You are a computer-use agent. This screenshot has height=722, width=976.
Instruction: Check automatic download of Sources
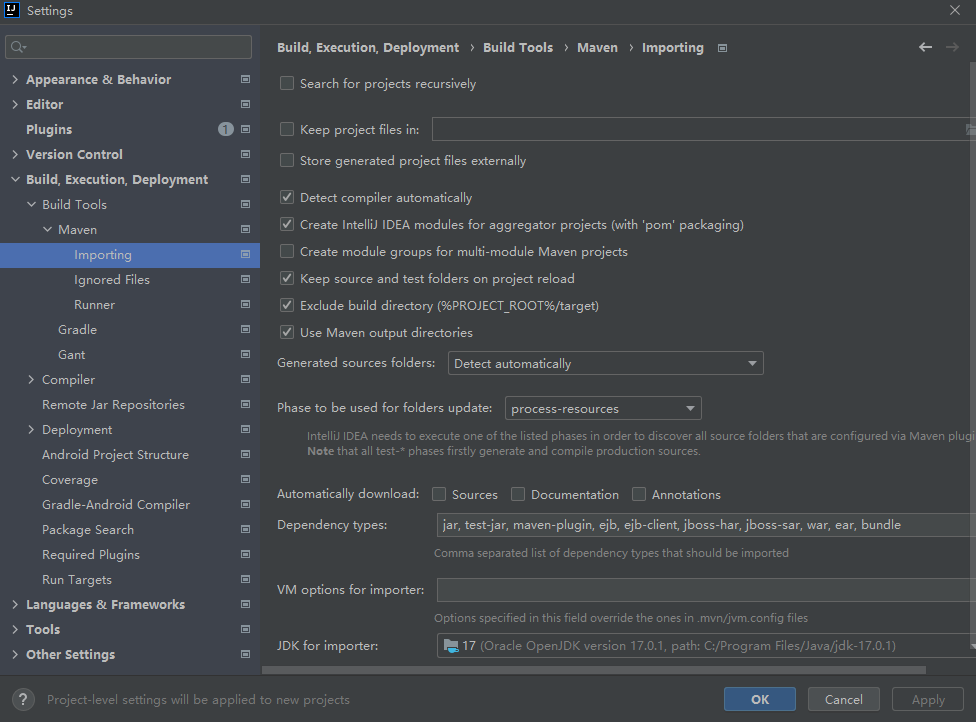[439, 494]
